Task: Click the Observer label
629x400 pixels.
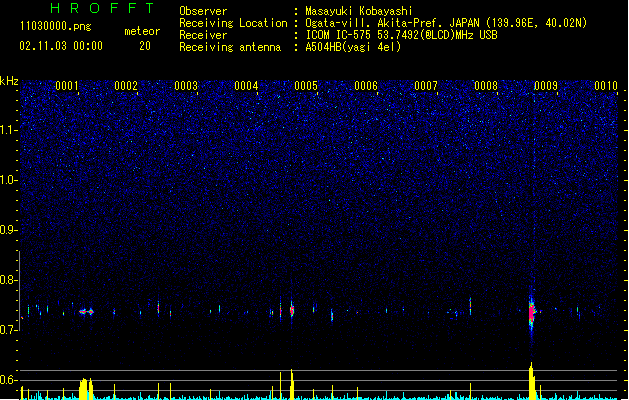Action: (203, 11)
